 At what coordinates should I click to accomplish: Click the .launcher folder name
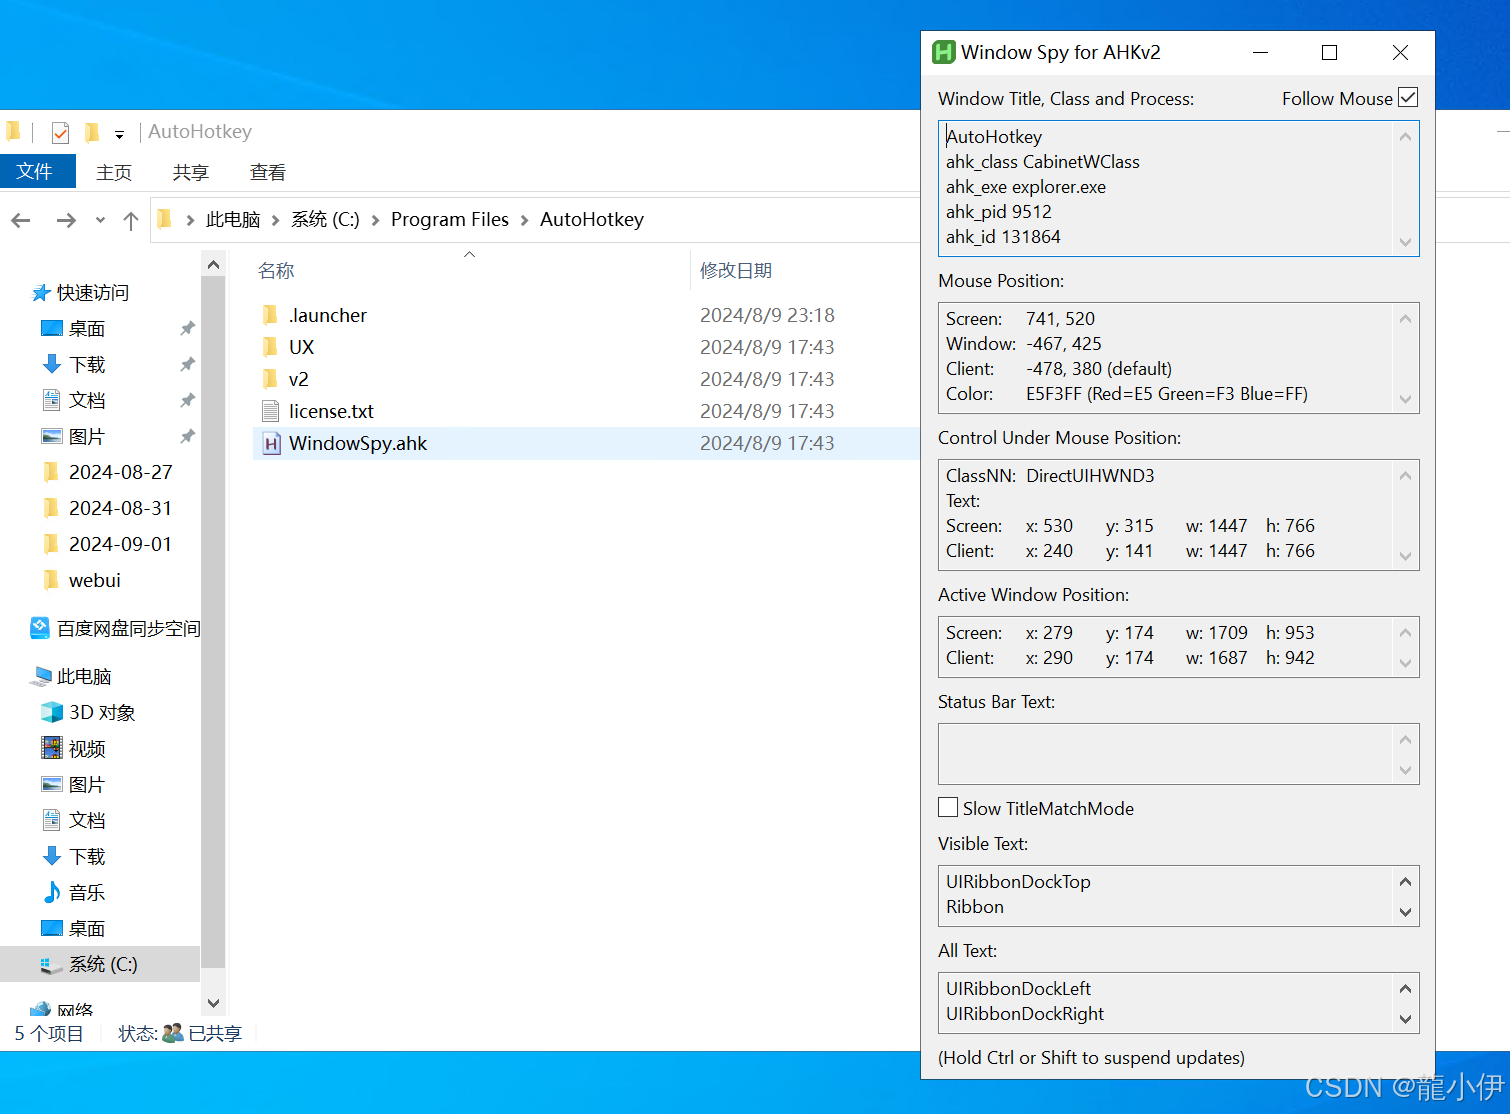(328, 315)
